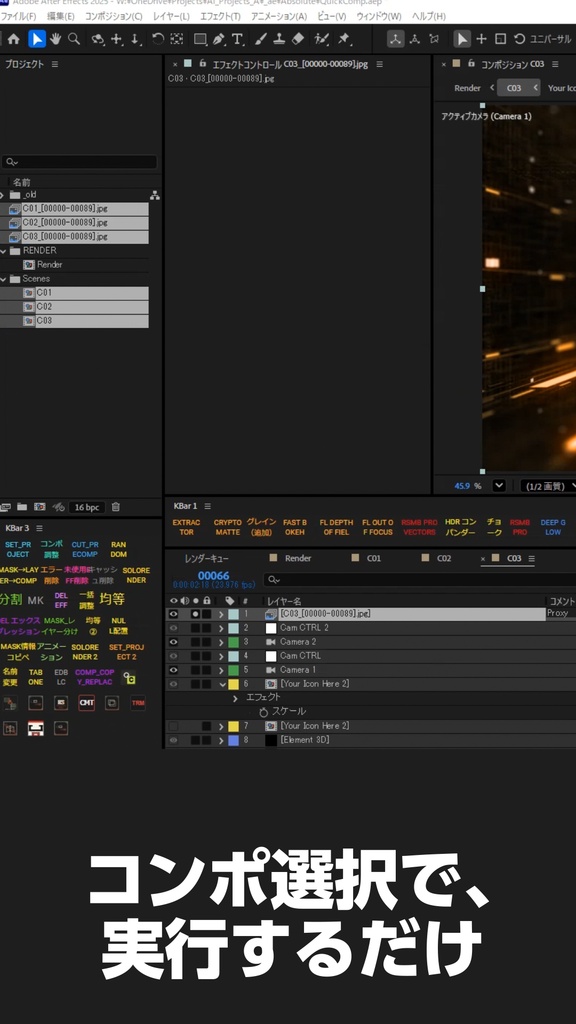The height and width of the screenshot is (1024, 576).
Task: Open the KBar 3 panel menu
Action: coord(39,528)
